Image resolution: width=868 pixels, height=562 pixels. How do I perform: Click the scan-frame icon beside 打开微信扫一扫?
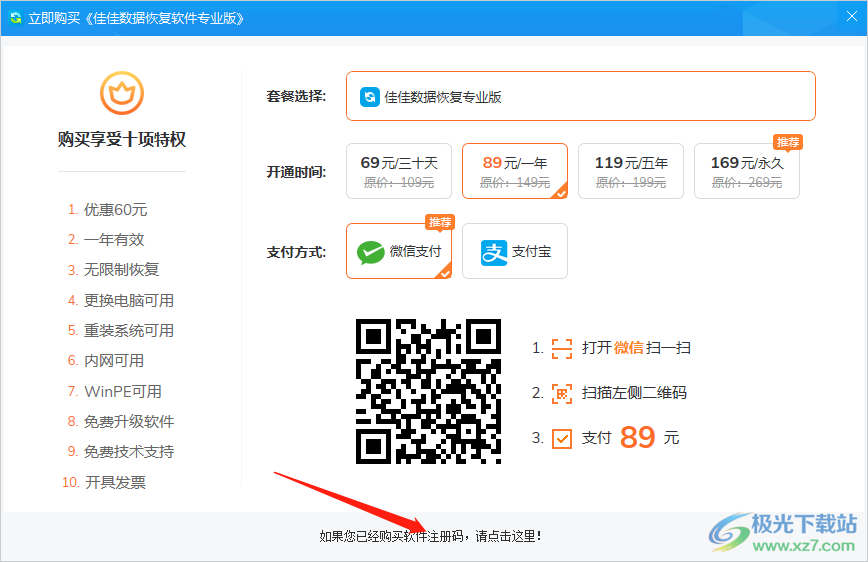point(562,349)
